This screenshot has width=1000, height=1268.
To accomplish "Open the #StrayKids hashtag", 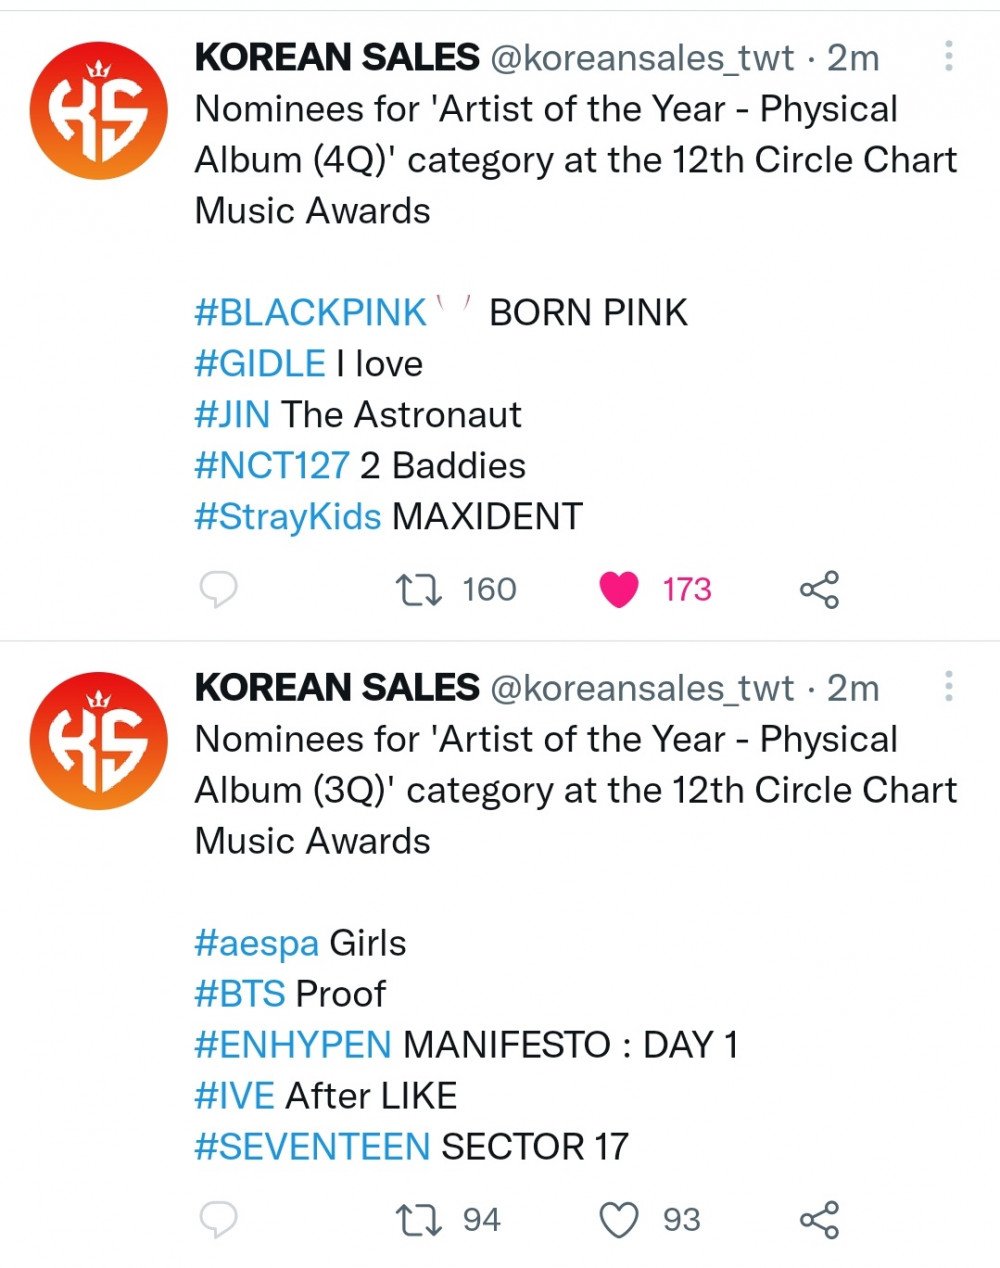I will (288, 517).
